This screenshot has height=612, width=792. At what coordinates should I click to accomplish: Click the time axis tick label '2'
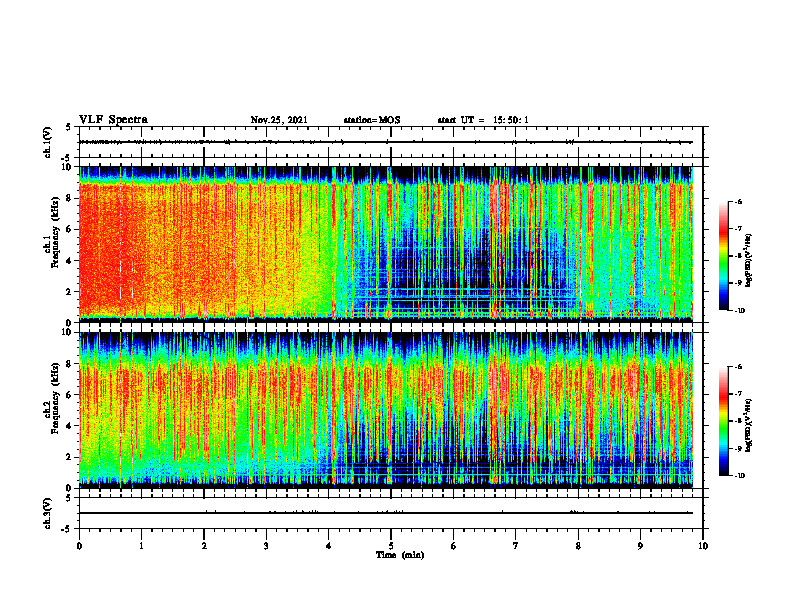pyautogui.click(x=204, y=546)
